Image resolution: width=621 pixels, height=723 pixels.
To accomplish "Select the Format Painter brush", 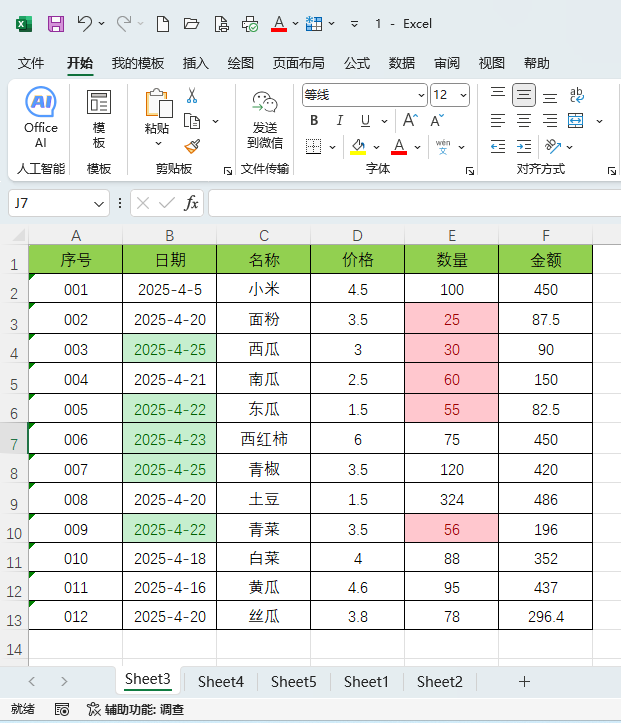I will click(192, 146).
